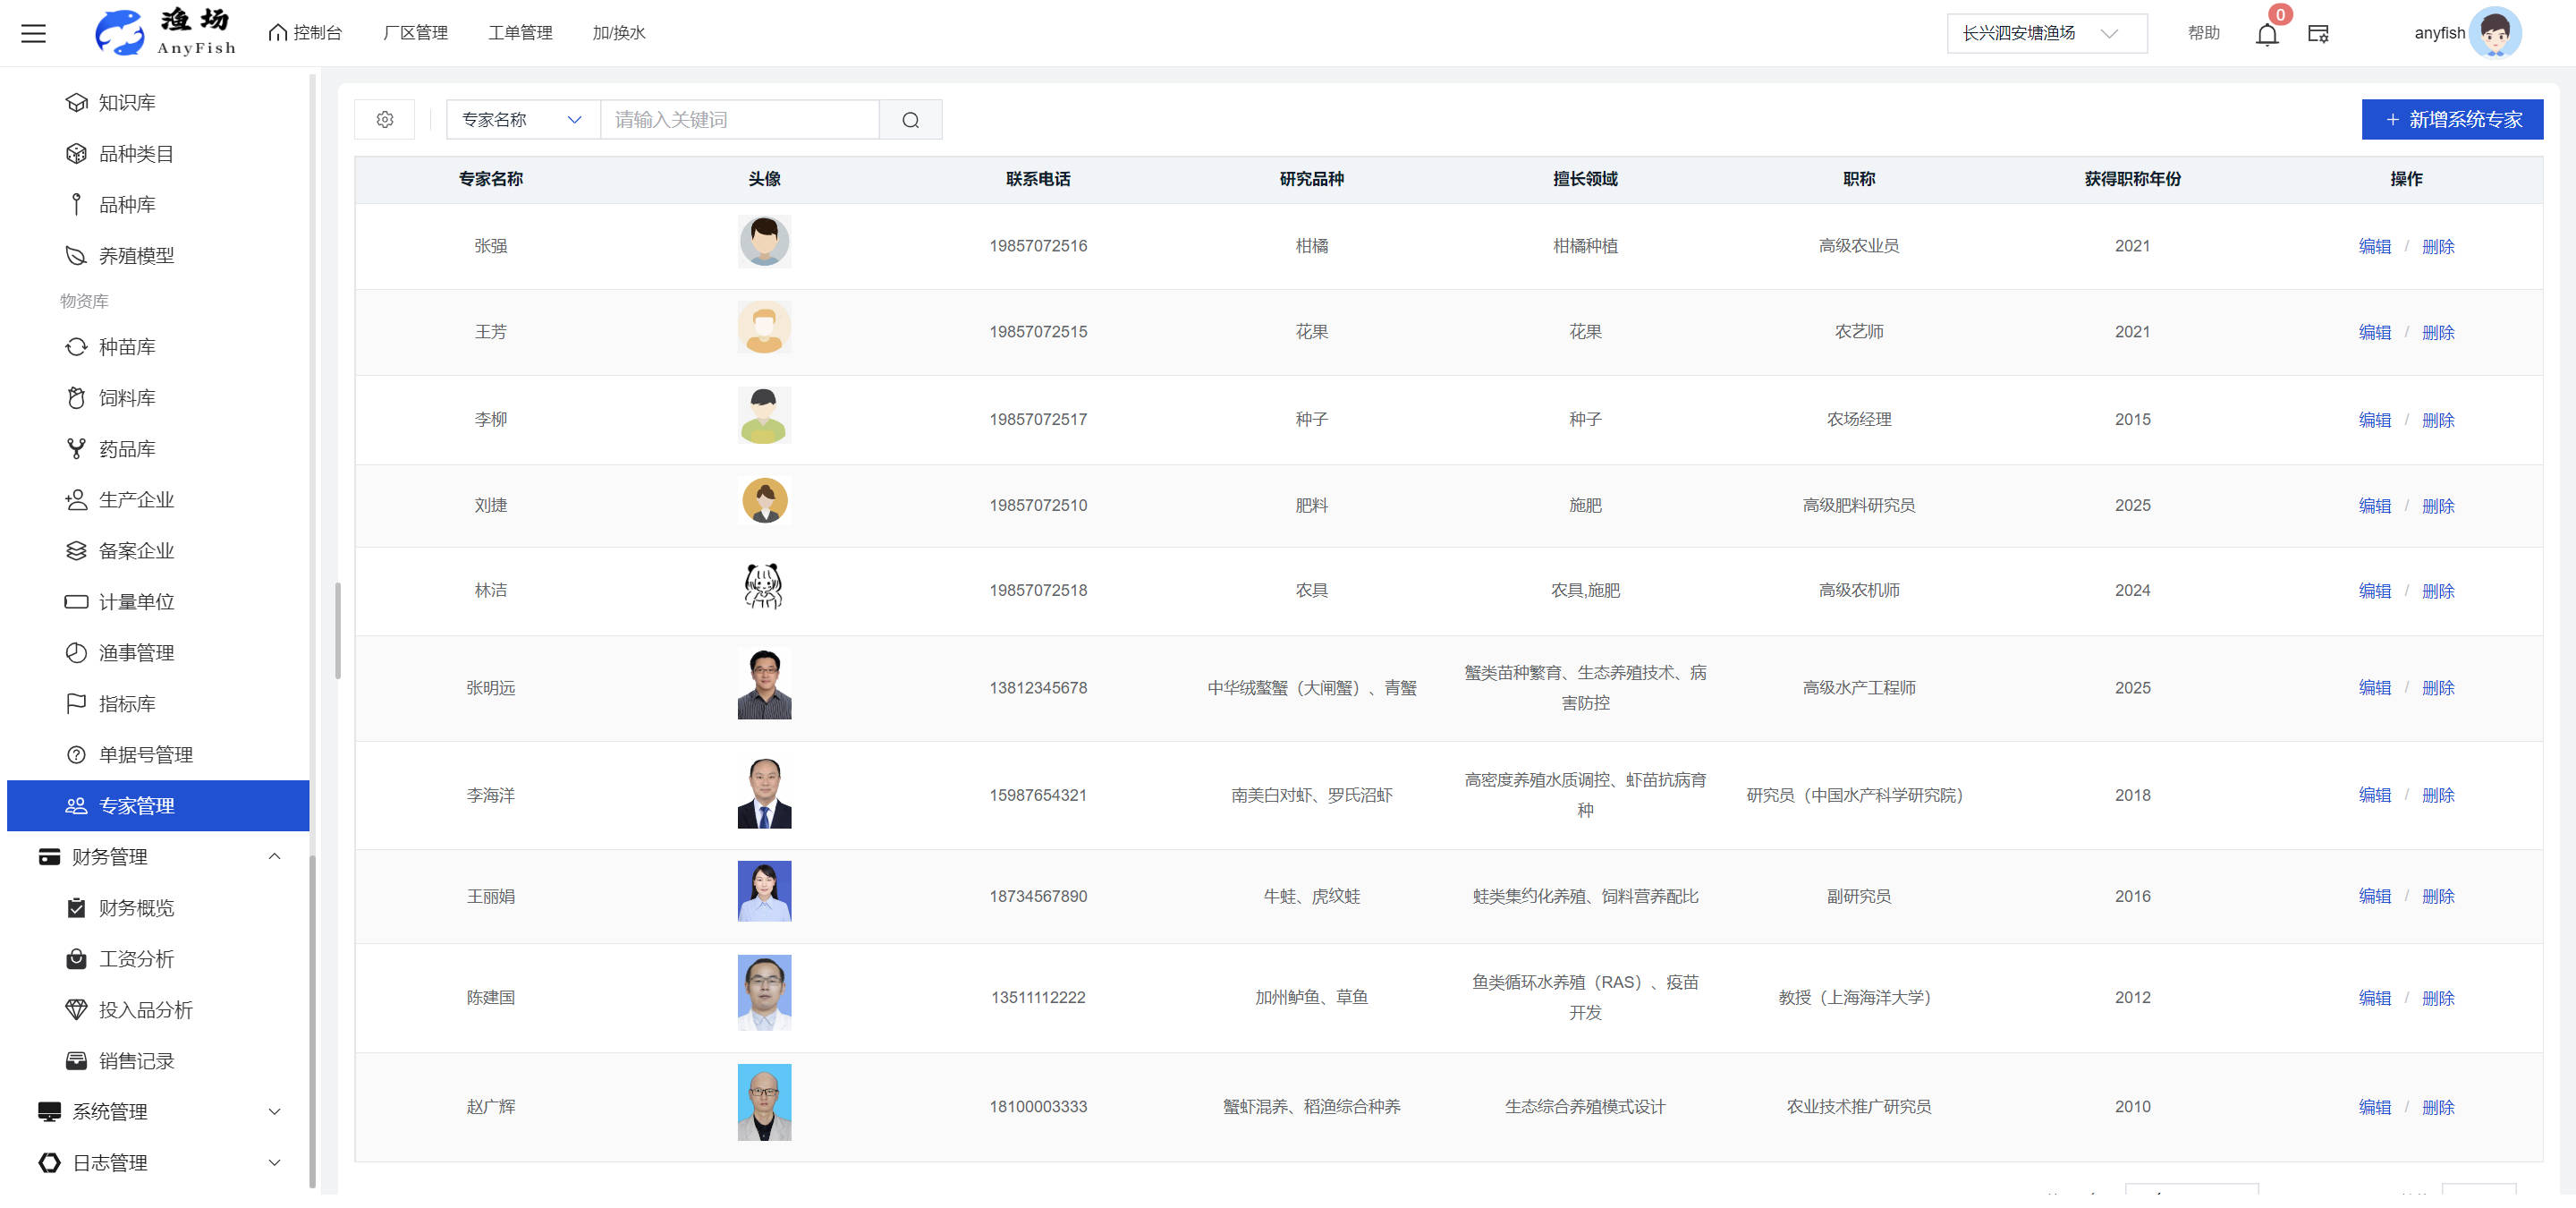This screenshot has height=1208, width=2576.
Task: Open the 工单管理 top menu
Action: tap(520, 33)
